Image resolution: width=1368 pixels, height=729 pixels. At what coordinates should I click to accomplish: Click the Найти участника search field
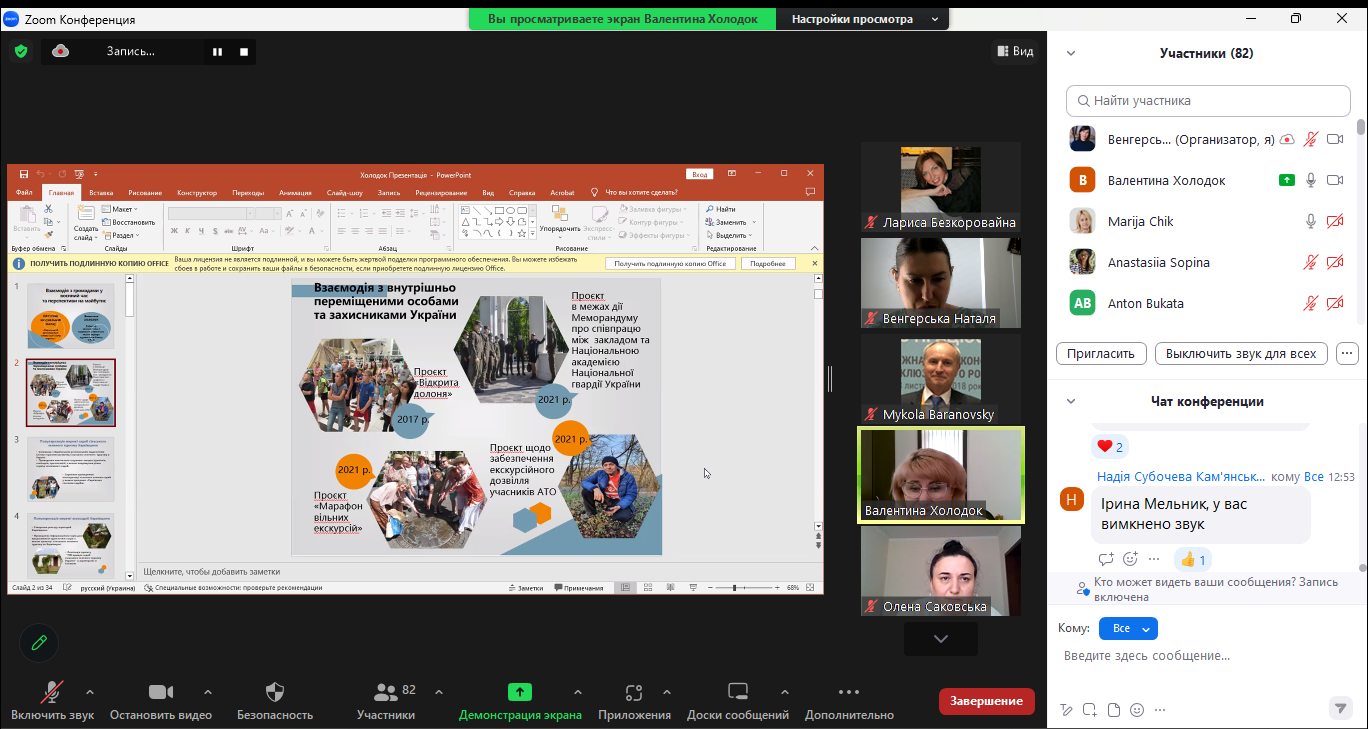pyautogui.click(x=1210, y=101)
